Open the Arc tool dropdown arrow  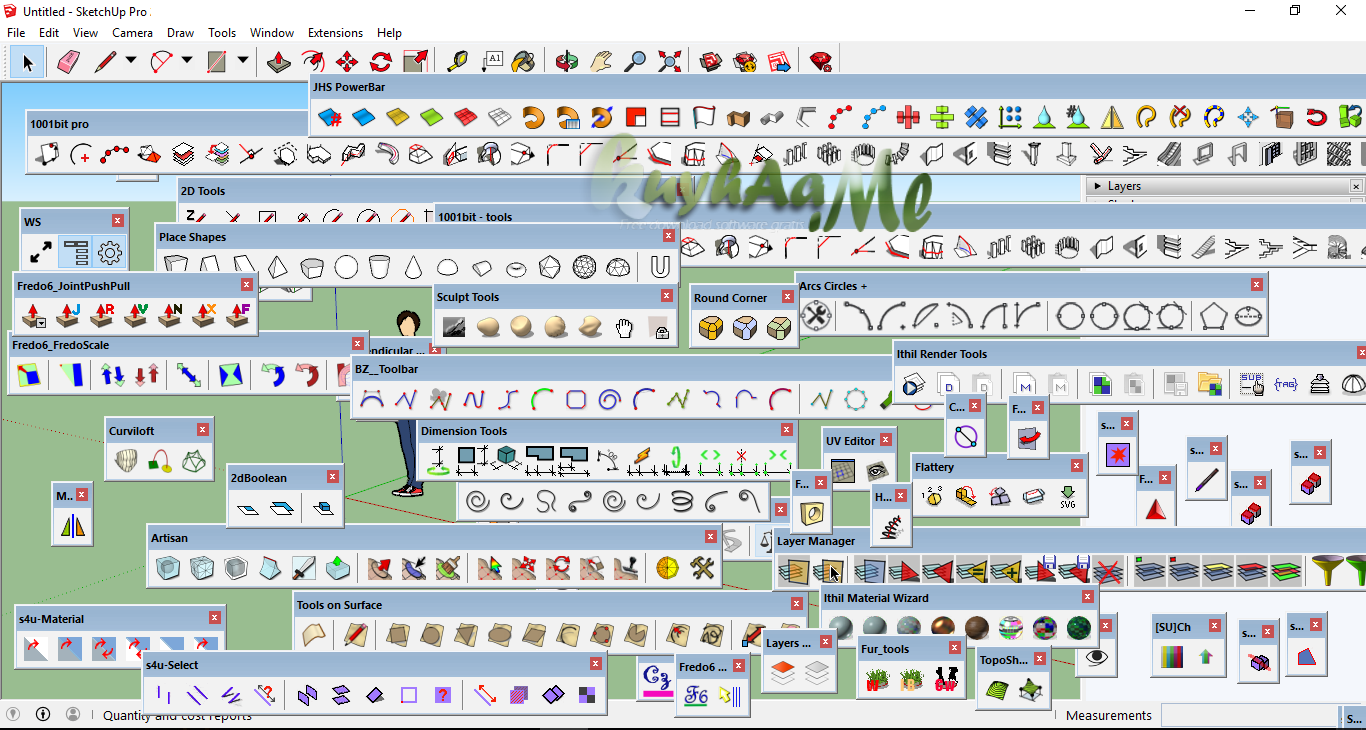point(187,61)
